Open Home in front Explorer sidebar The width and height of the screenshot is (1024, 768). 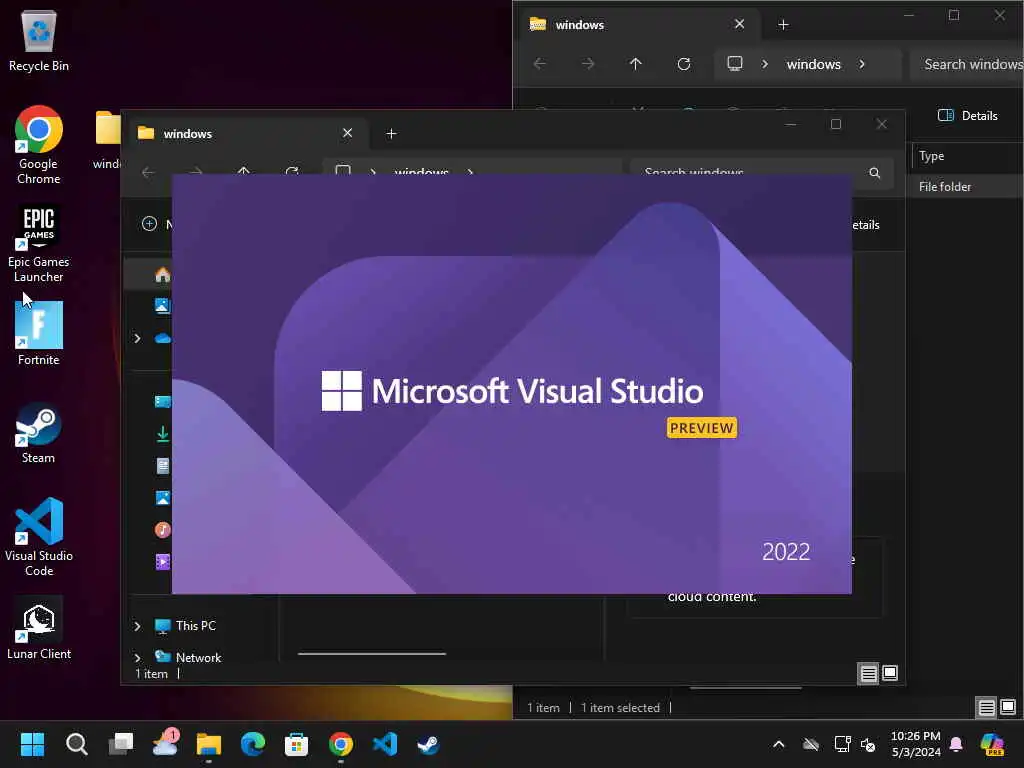tap(163, 275)
